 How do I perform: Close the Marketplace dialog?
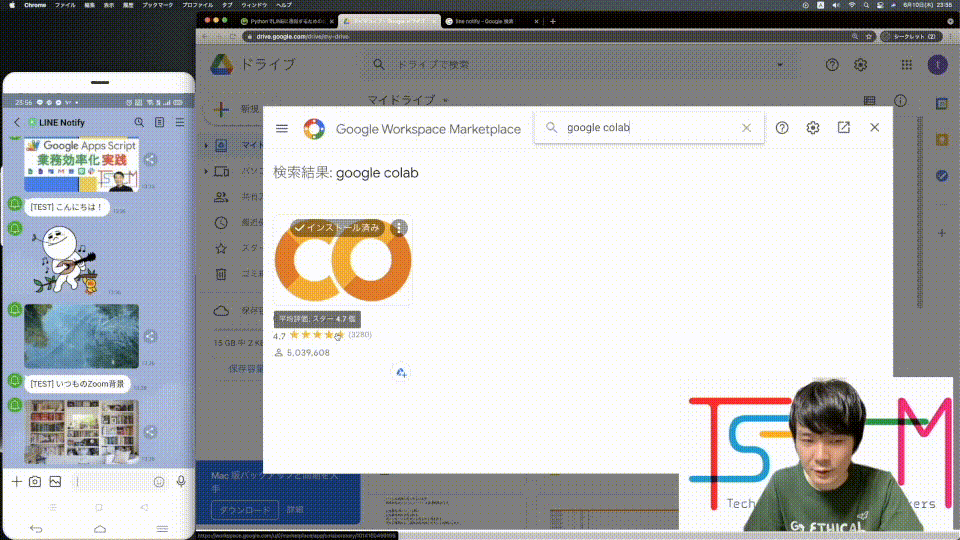(874, 127)
